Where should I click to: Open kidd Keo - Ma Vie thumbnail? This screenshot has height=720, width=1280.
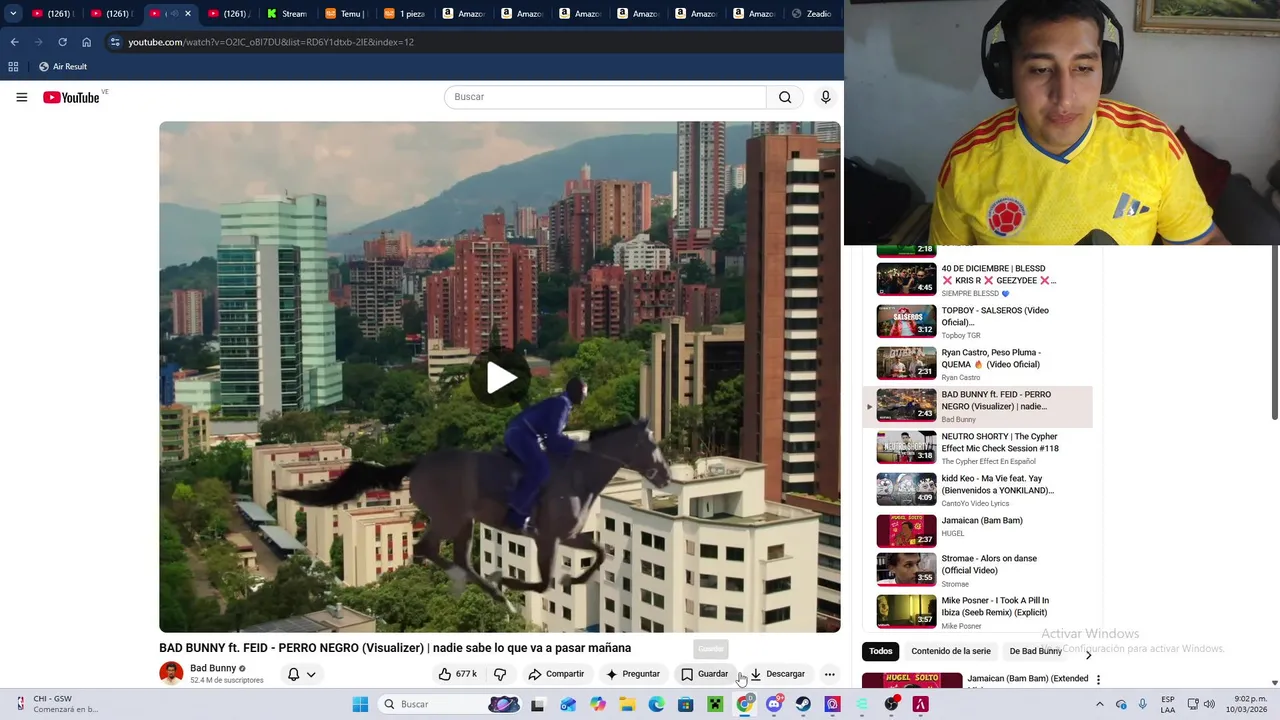tap(906, 489)
